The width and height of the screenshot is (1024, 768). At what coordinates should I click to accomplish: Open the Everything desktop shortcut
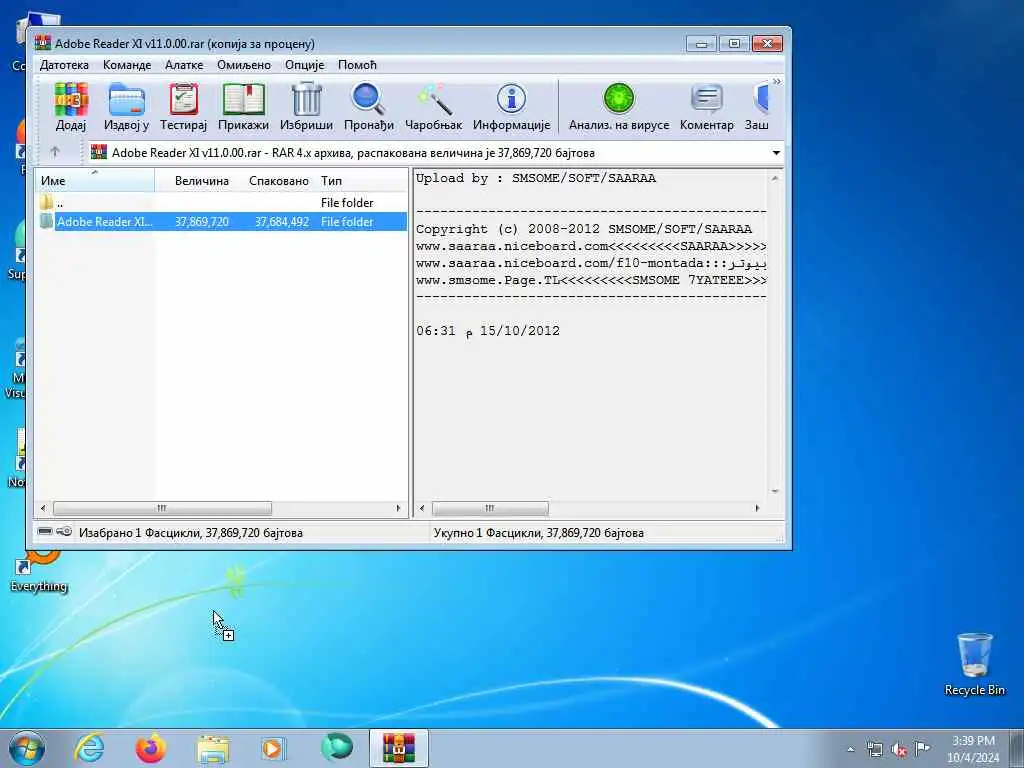click(x=39, y=573)
